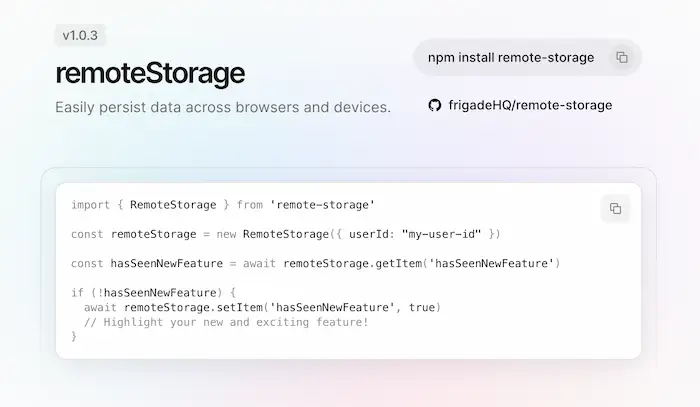Copy the code snippet

[x=615, y=208]
